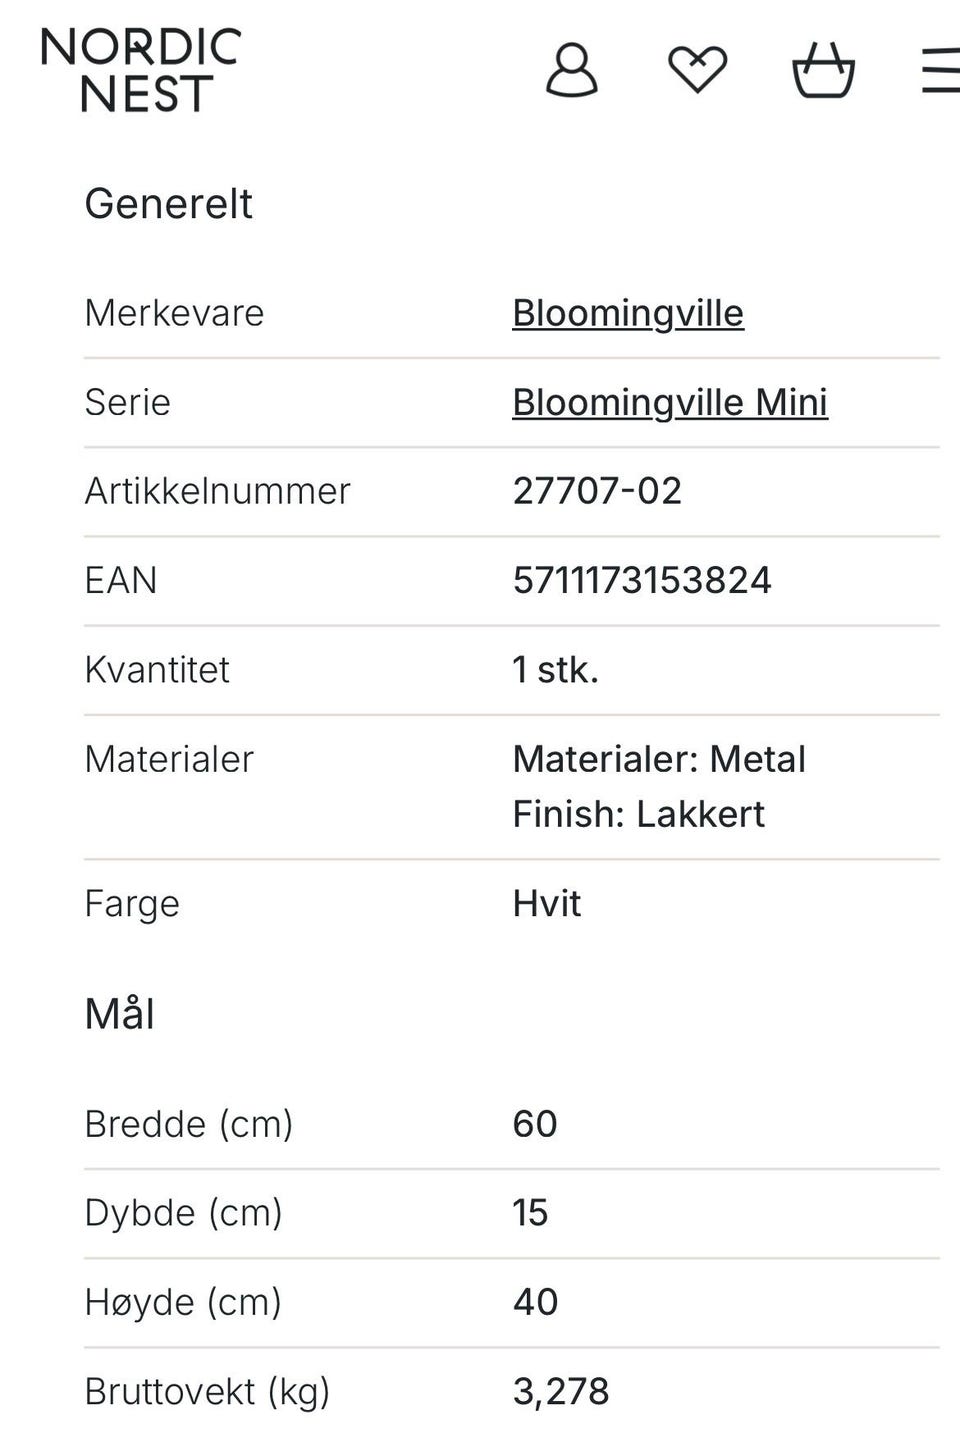Click the quantity value 1 stk.
The image size is (960, 1442).
tap(556, 669)
